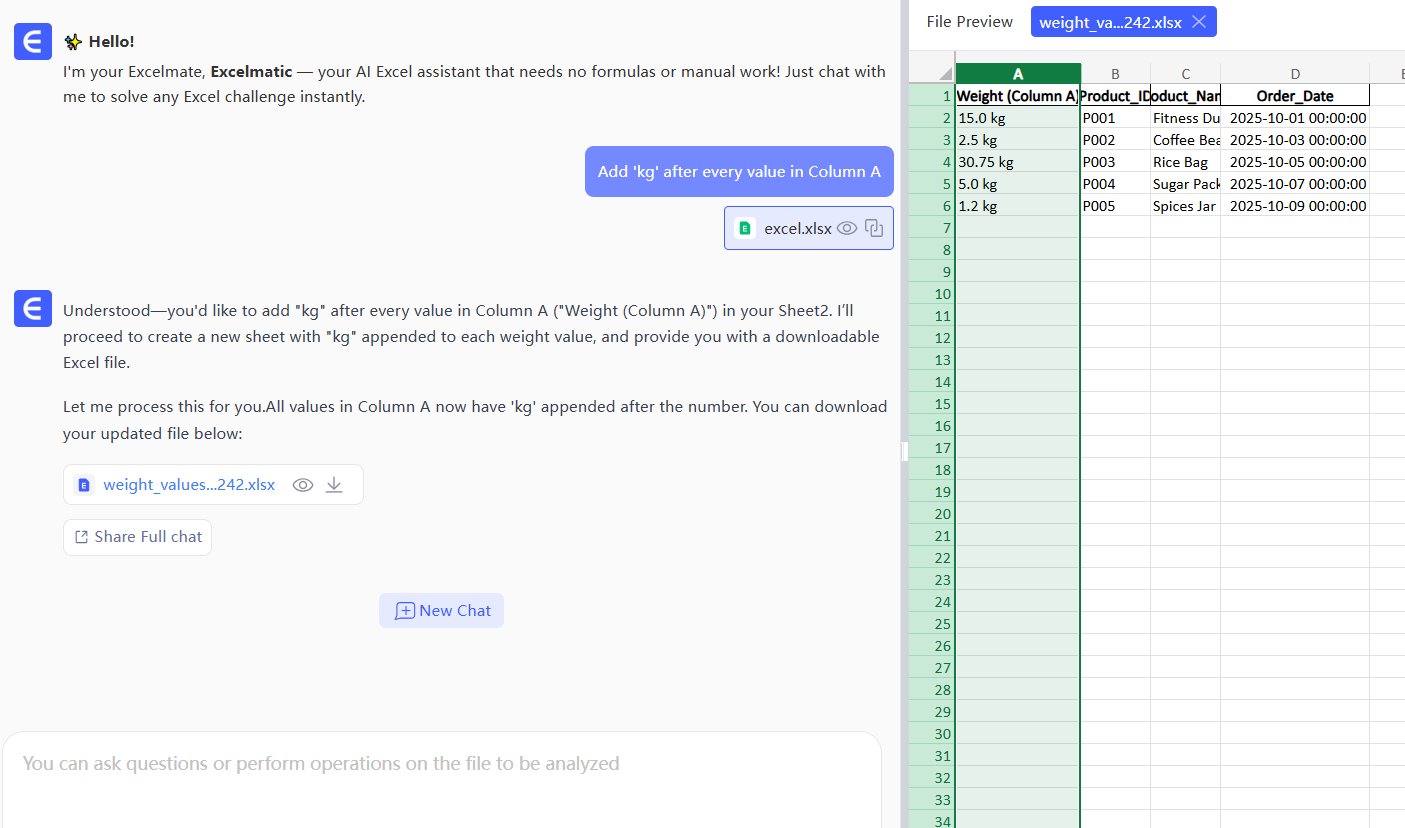Open the weight_values...242.xlsx file link
The width and height of the screenshot is (1405, 828).
189,485
